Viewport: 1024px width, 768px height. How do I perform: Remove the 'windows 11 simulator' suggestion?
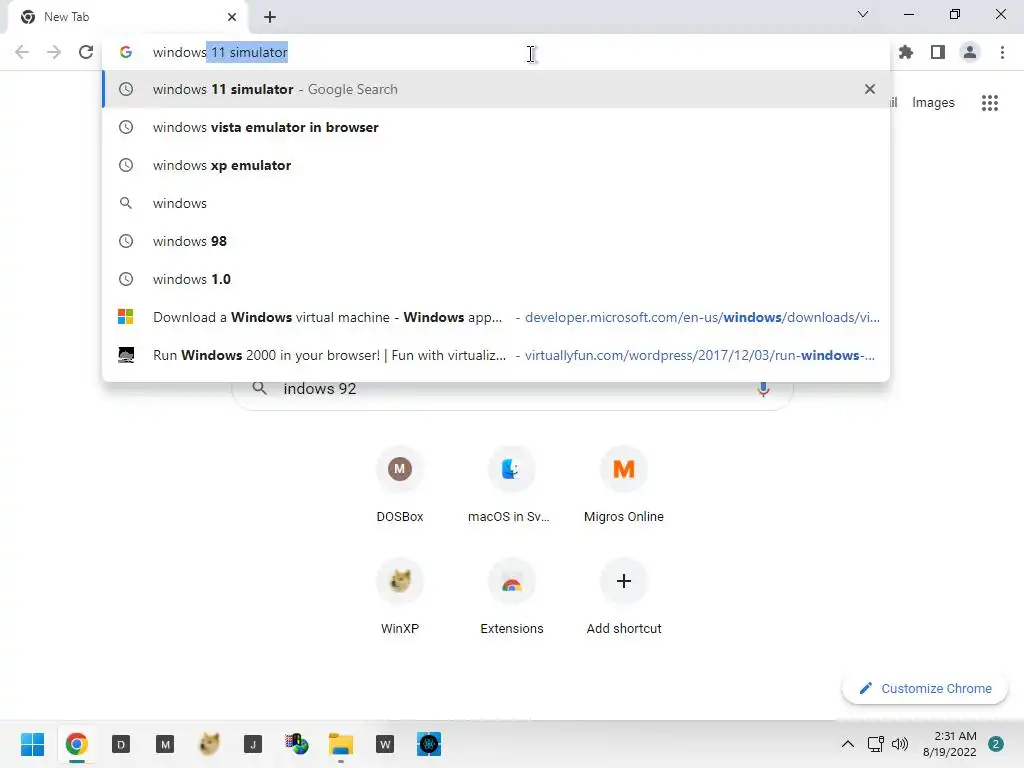click(x=869, y=89)
